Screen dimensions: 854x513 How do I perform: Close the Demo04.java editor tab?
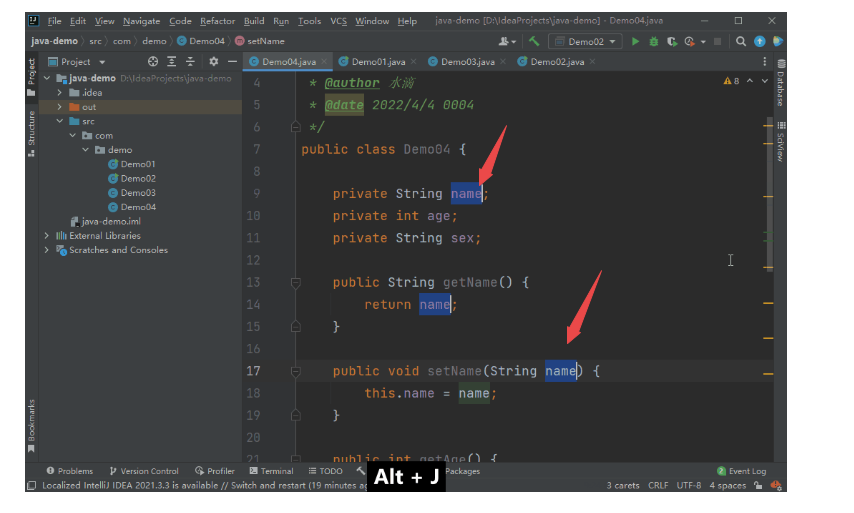pos(325,62)
